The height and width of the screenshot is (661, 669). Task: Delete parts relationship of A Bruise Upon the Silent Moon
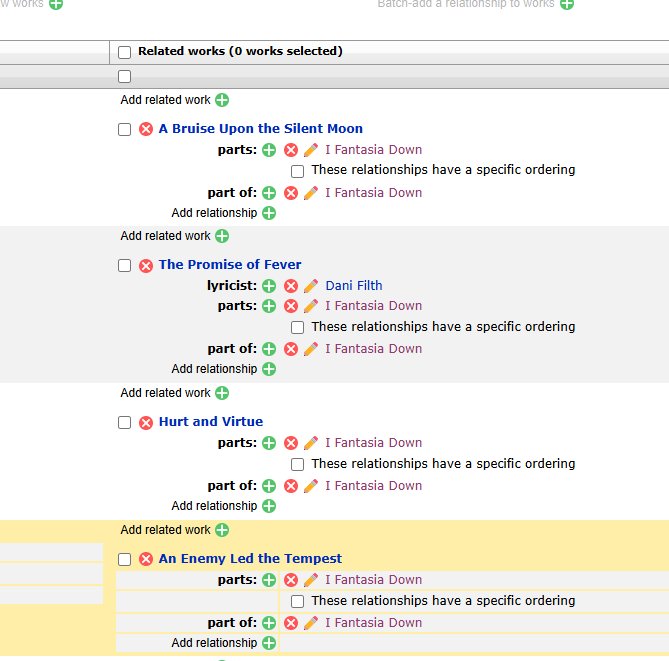coord(291,150)
